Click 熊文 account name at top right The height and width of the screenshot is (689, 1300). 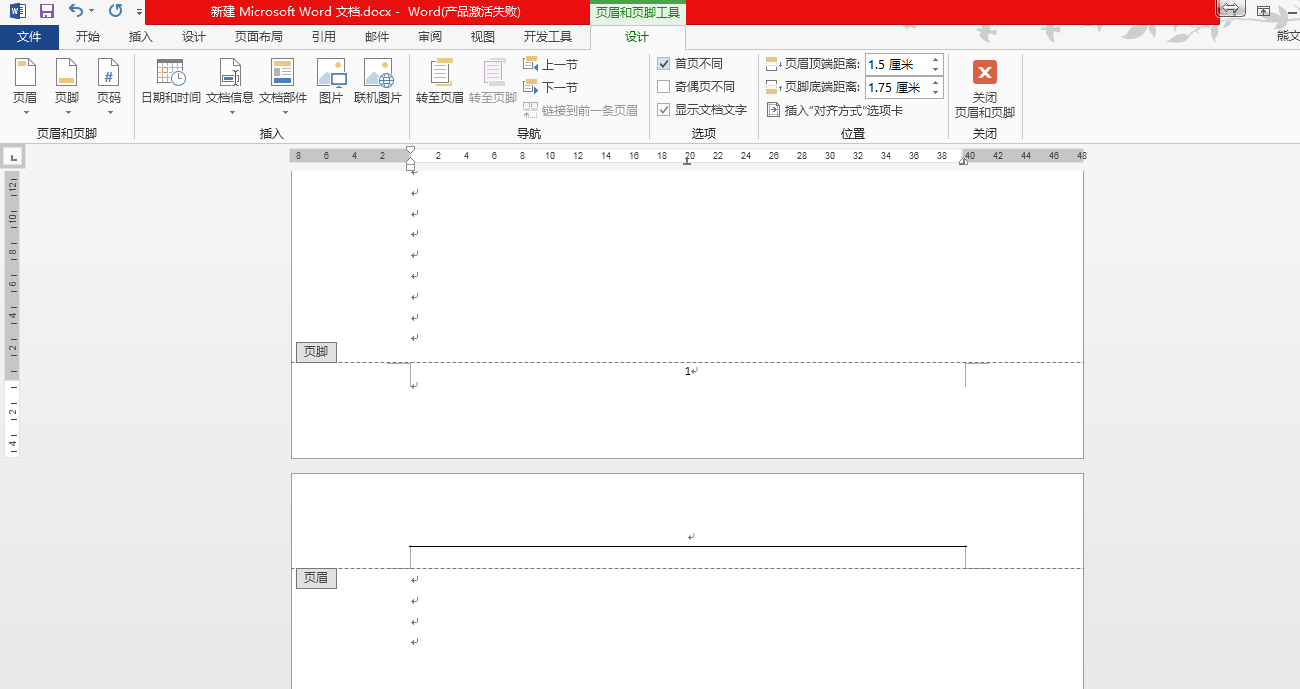click(1288, 37)
